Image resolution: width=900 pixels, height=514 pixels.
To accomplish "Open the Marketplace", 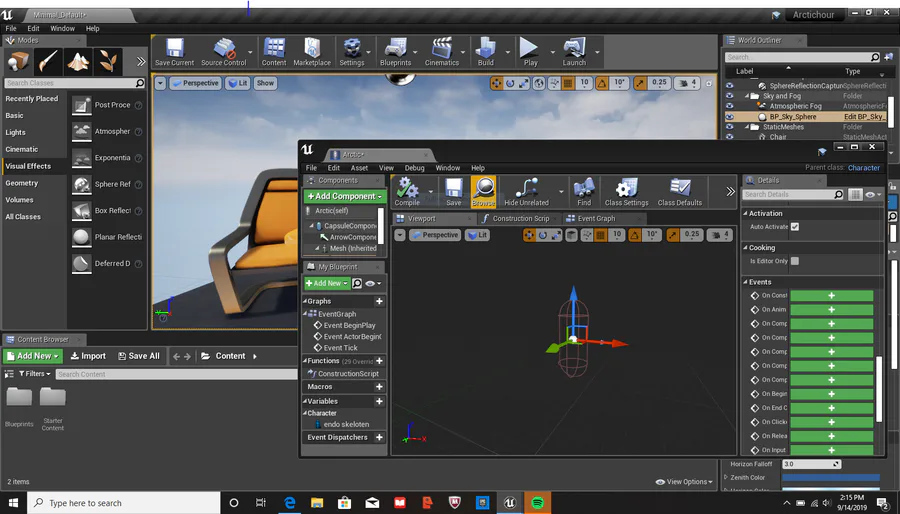I will tap(312, 52).
